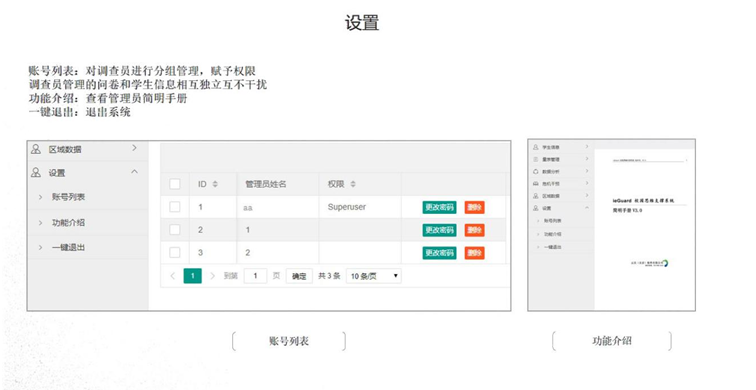The height and width of the screenshot is (390, 756).
Task: Open the 10 条/页 page size dropdown
Action: 374,276
